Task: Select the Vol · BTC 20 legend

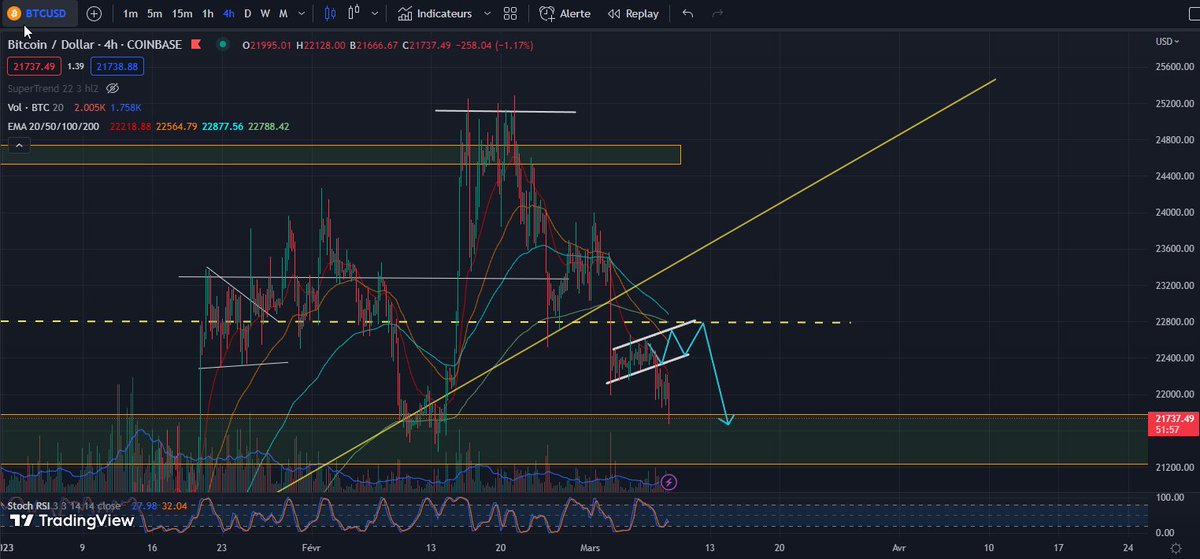Action: pos(34,107)
